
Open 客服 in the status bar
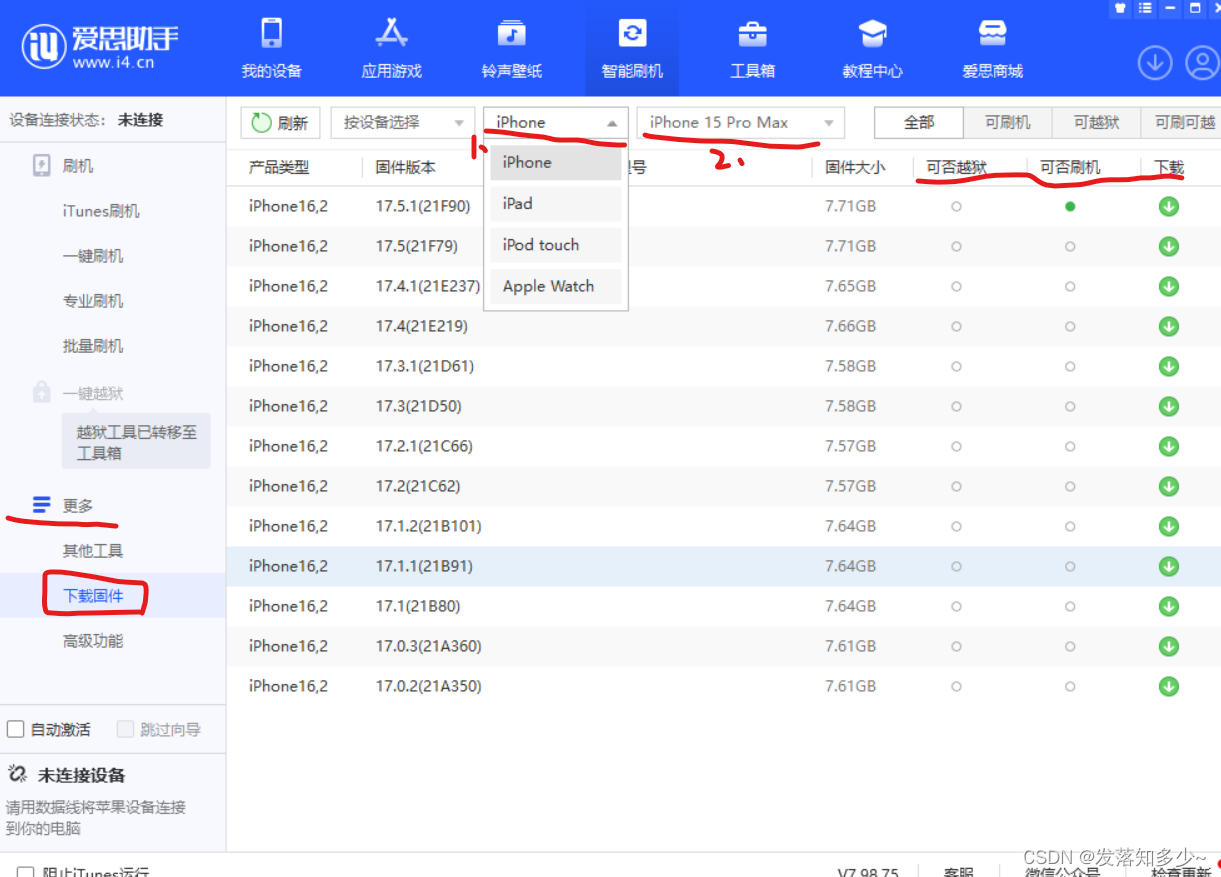coord(958,872)
